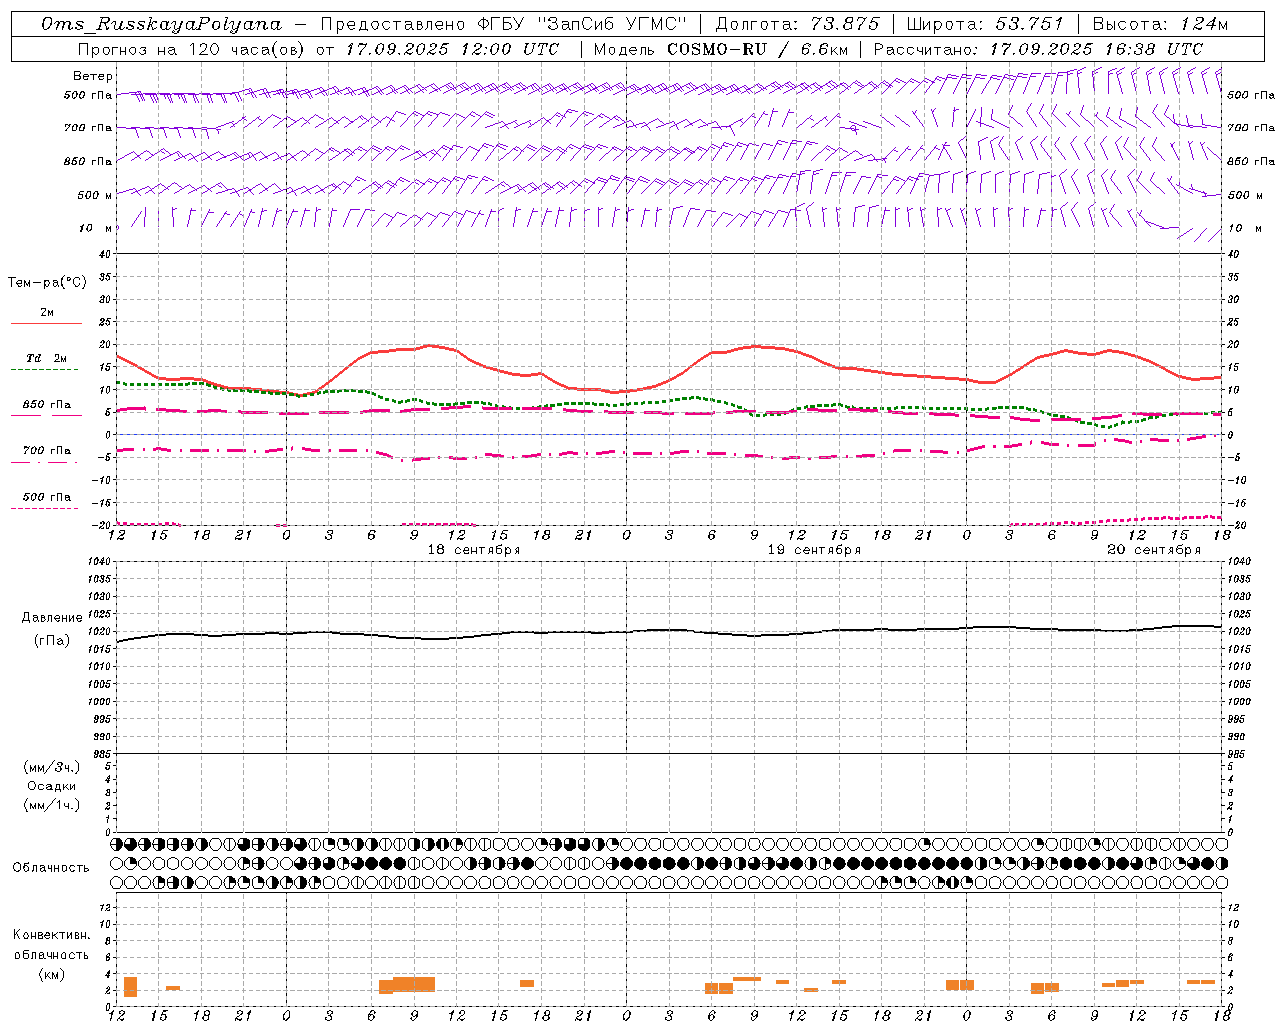Image resolution: width=1280 pixels, height=1024 pixels.
Task: Click the Ветер wind panel label
Action: (x=93, y=76)
